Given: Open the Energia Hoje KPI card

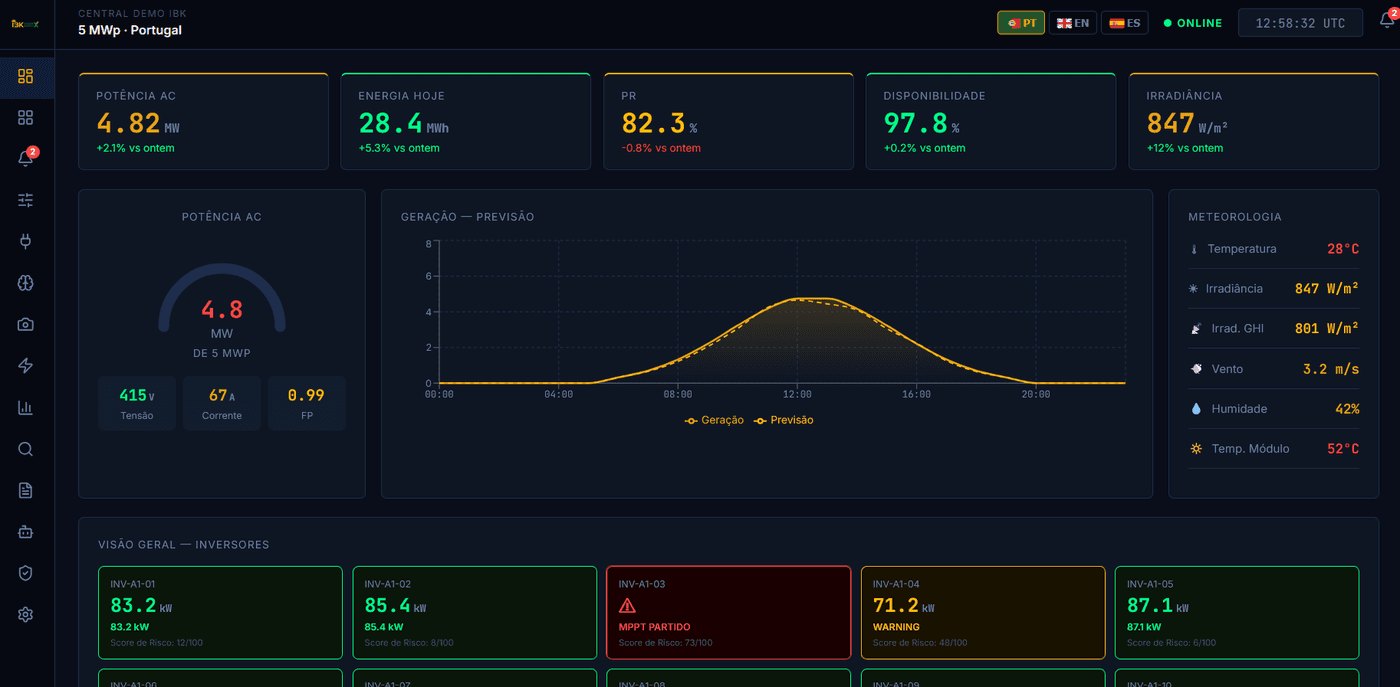Looking at the screenshot, I should [x=465, y=121].
